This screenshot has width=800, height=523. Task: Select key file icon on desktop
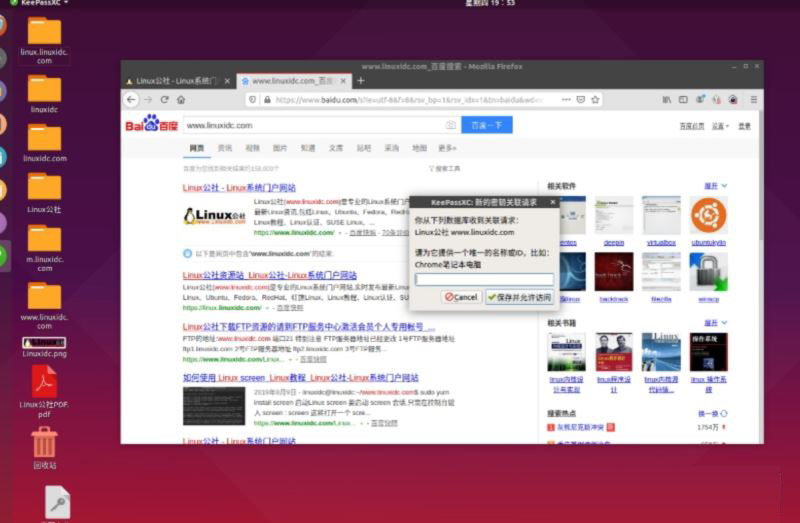57,503
